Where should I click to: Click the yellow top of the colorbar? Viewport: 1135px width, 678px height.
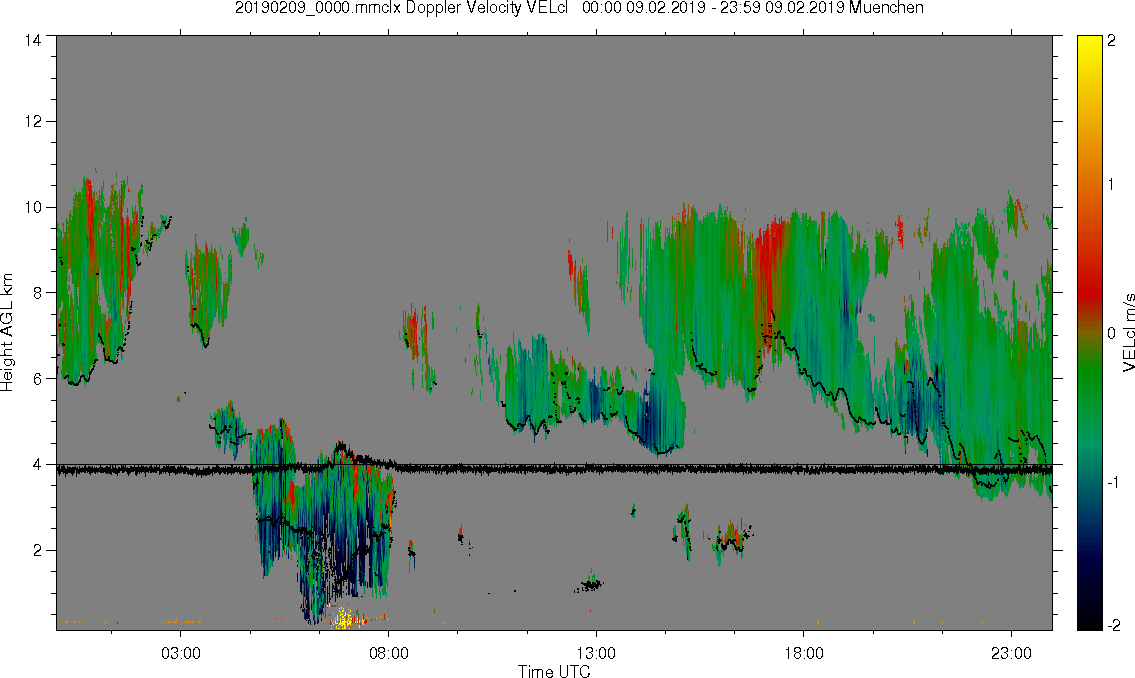[1089, 47]
